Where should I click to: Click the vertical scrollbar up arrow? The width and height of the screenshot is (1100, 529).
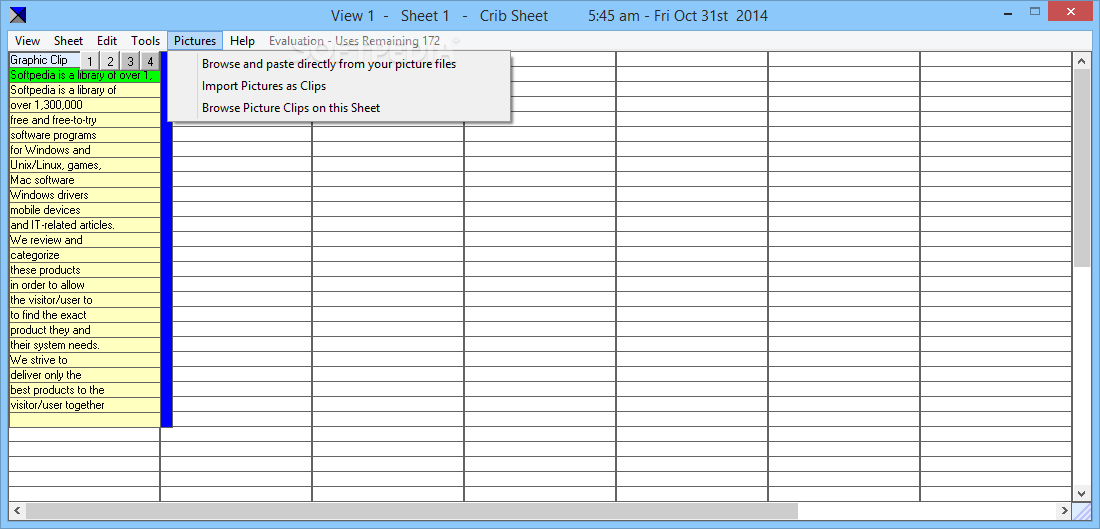[1081, 62]
